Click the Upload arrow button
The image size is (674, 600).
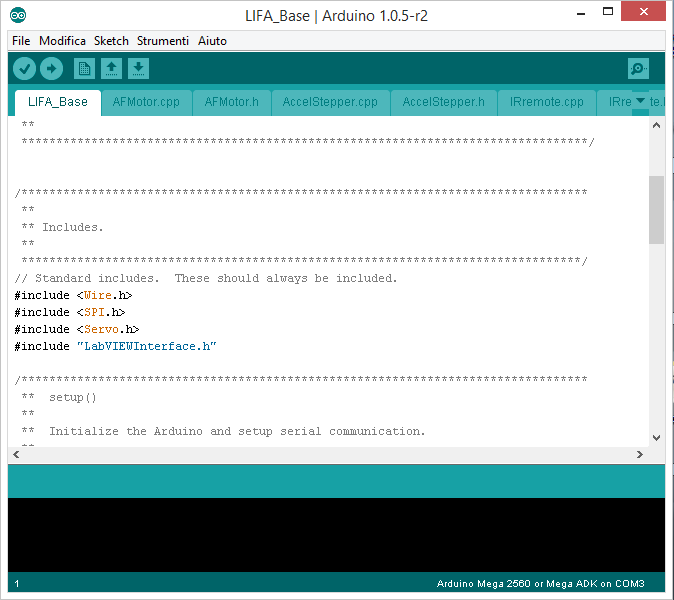[52, 69]
